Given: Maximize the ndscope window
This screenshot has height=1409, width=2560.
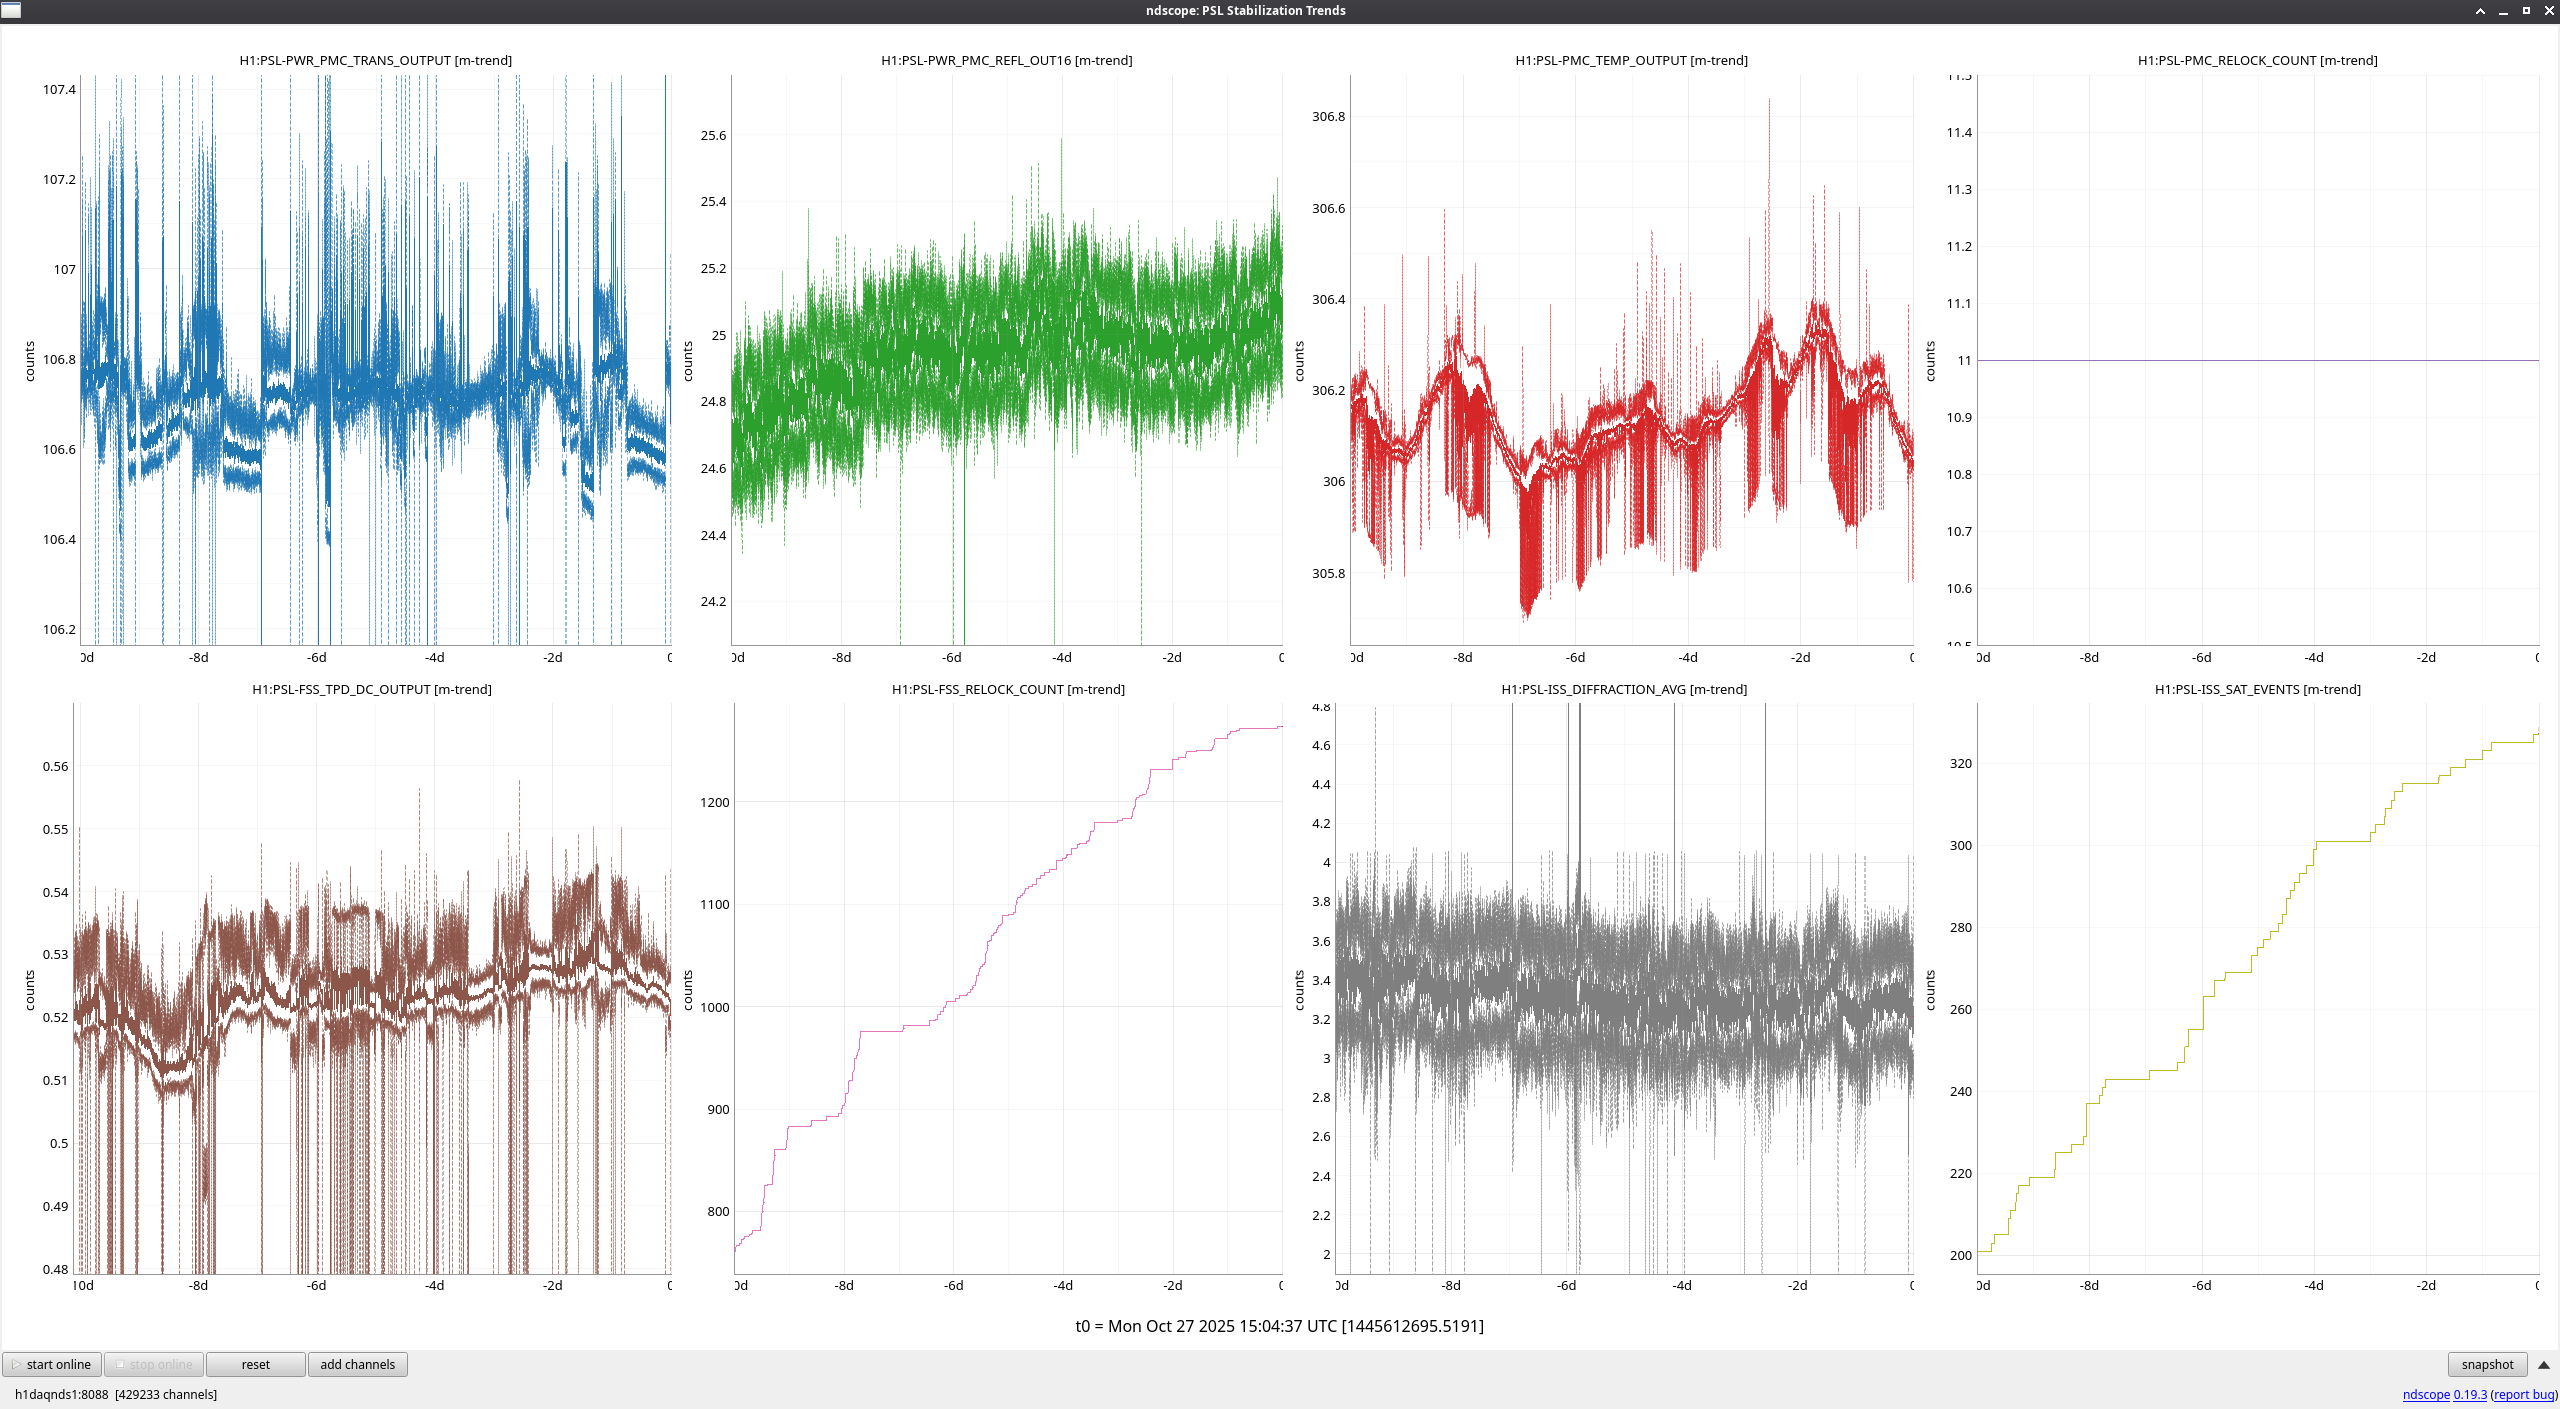Looking at the screenshot, I should coord(2526,10).
